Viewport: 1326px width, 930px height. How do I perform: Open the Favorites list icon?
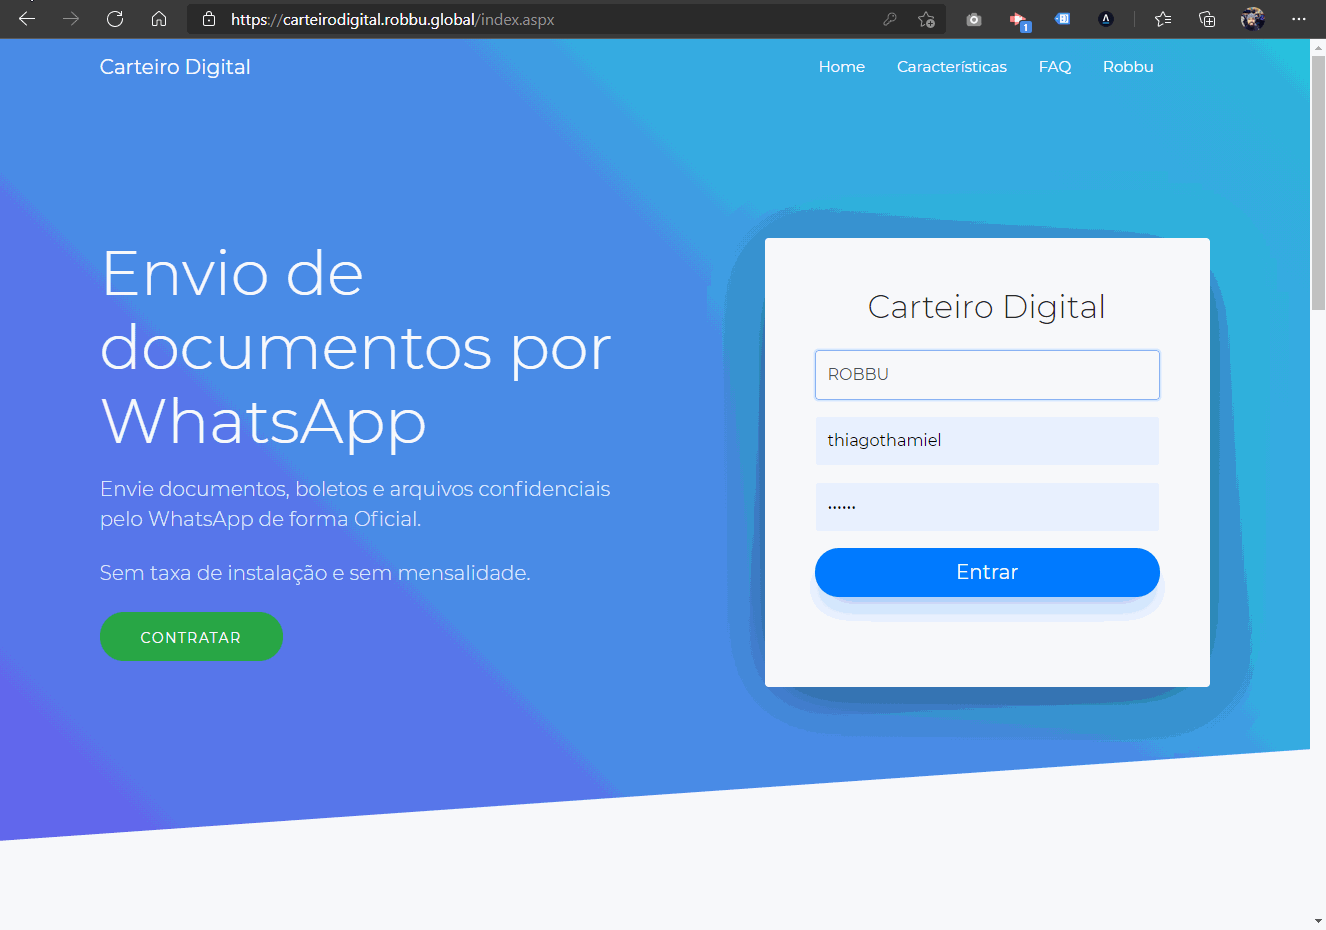coord(1163,19)
